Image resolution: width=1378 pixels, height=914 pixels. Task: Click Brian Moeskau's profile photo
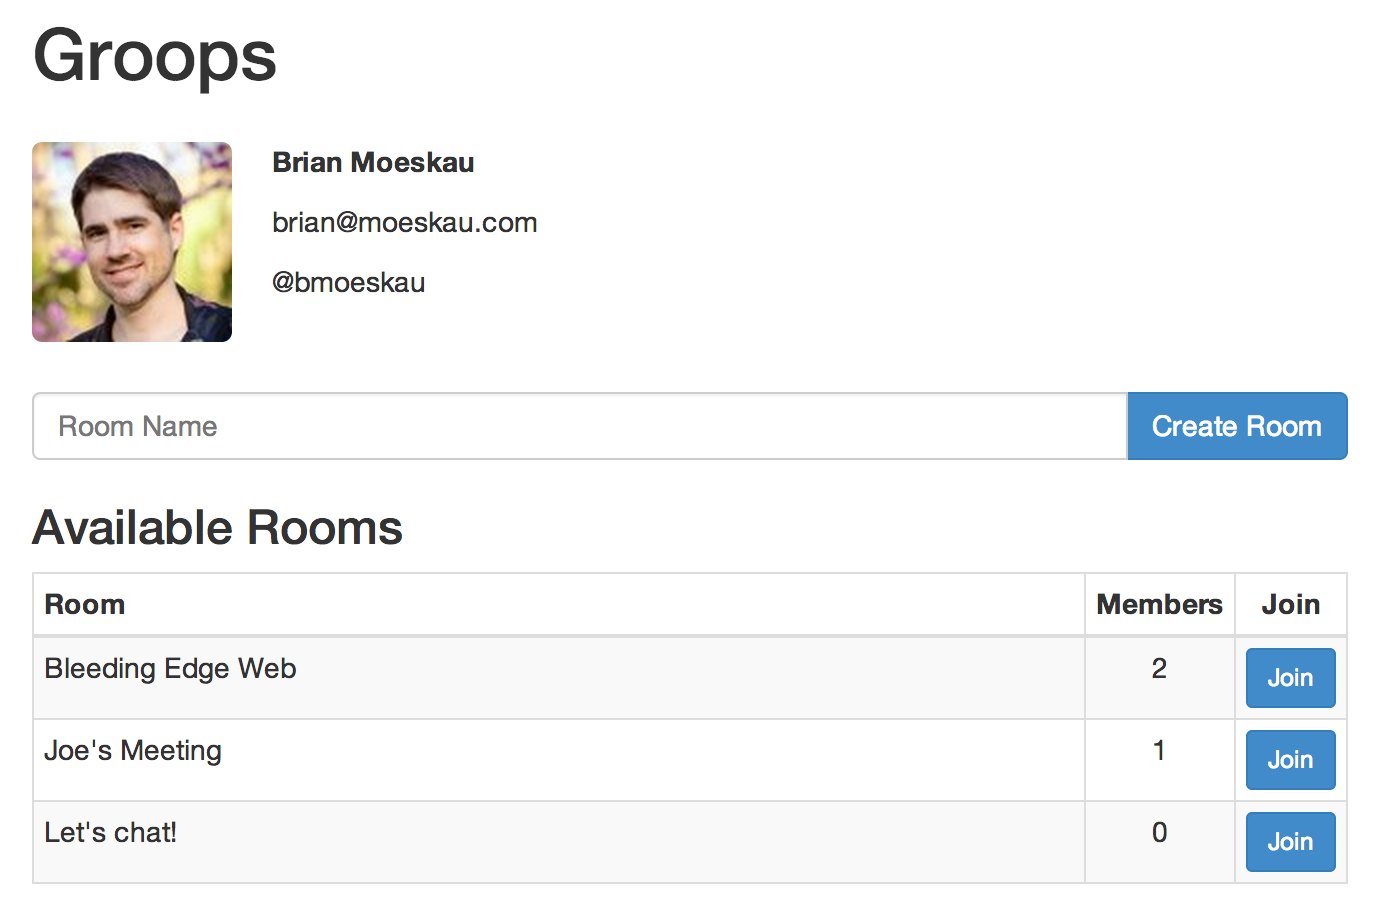[x=132, y=242]
